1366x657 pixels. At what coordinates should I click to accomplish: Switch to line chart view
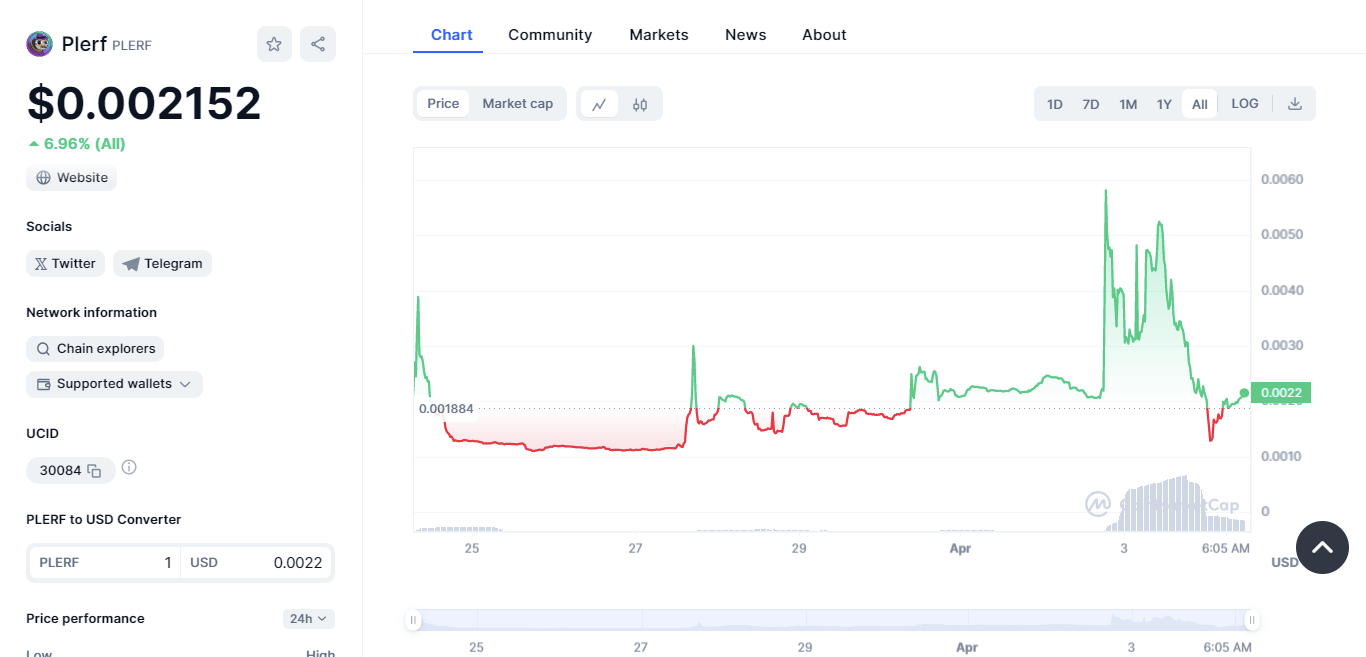tap(599, 104)
